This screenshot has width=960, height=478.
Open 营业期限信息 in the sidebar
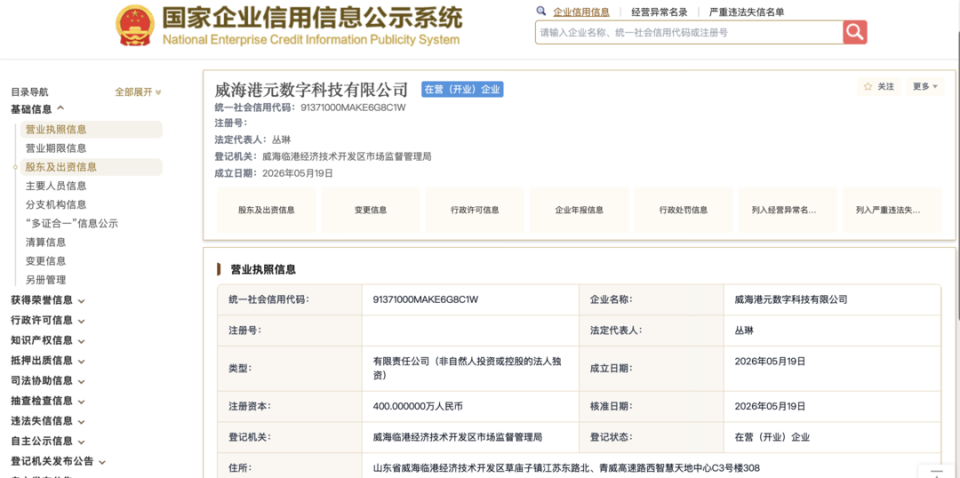[56, 148]
